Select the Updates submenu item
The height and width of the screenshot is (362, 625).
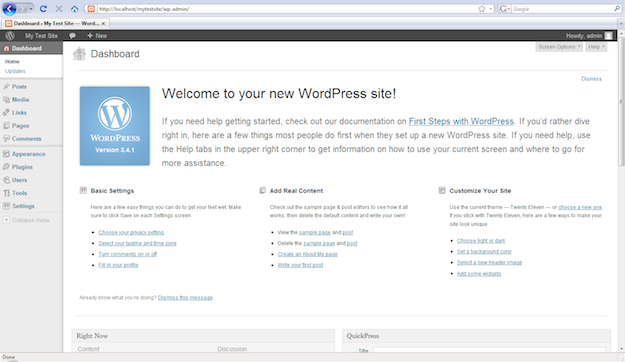(15, 71)
